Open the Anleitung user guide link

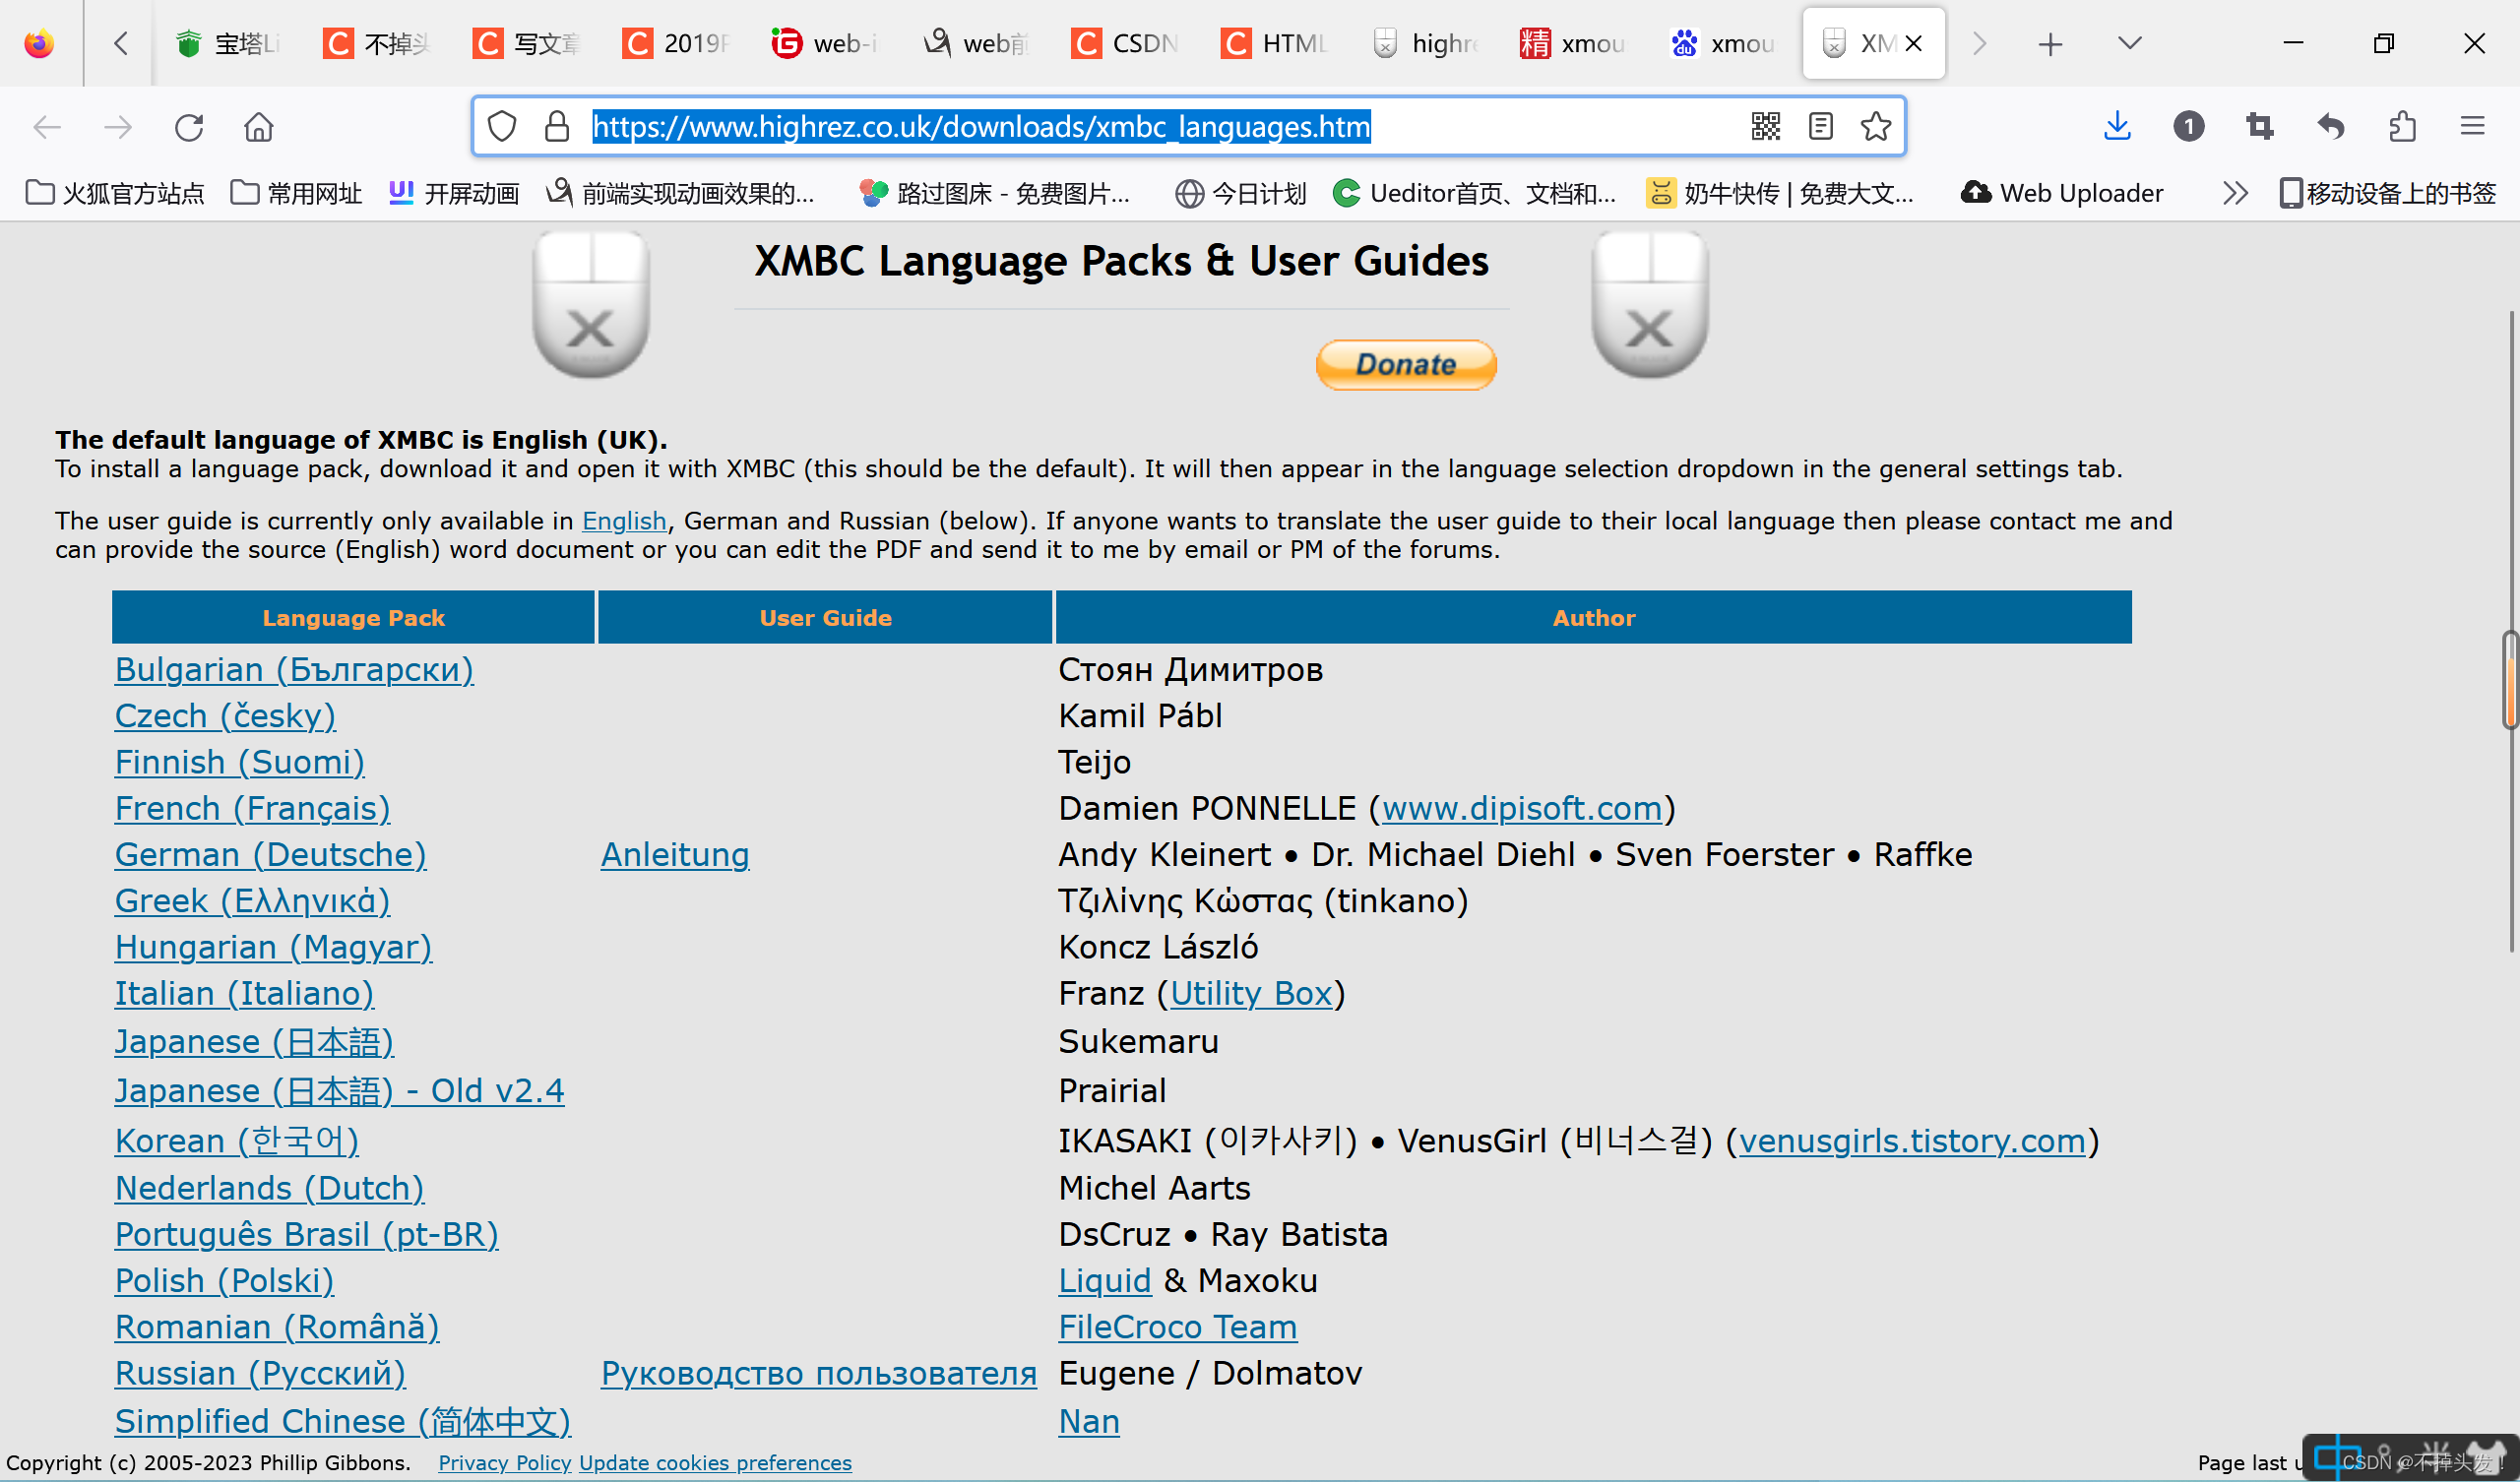tap(675, 854)
